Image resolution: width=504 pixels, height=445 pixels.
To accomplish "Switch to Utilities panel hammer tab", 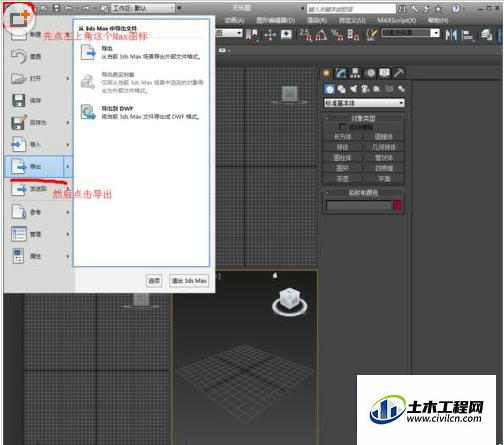I will tap(399, 73).
